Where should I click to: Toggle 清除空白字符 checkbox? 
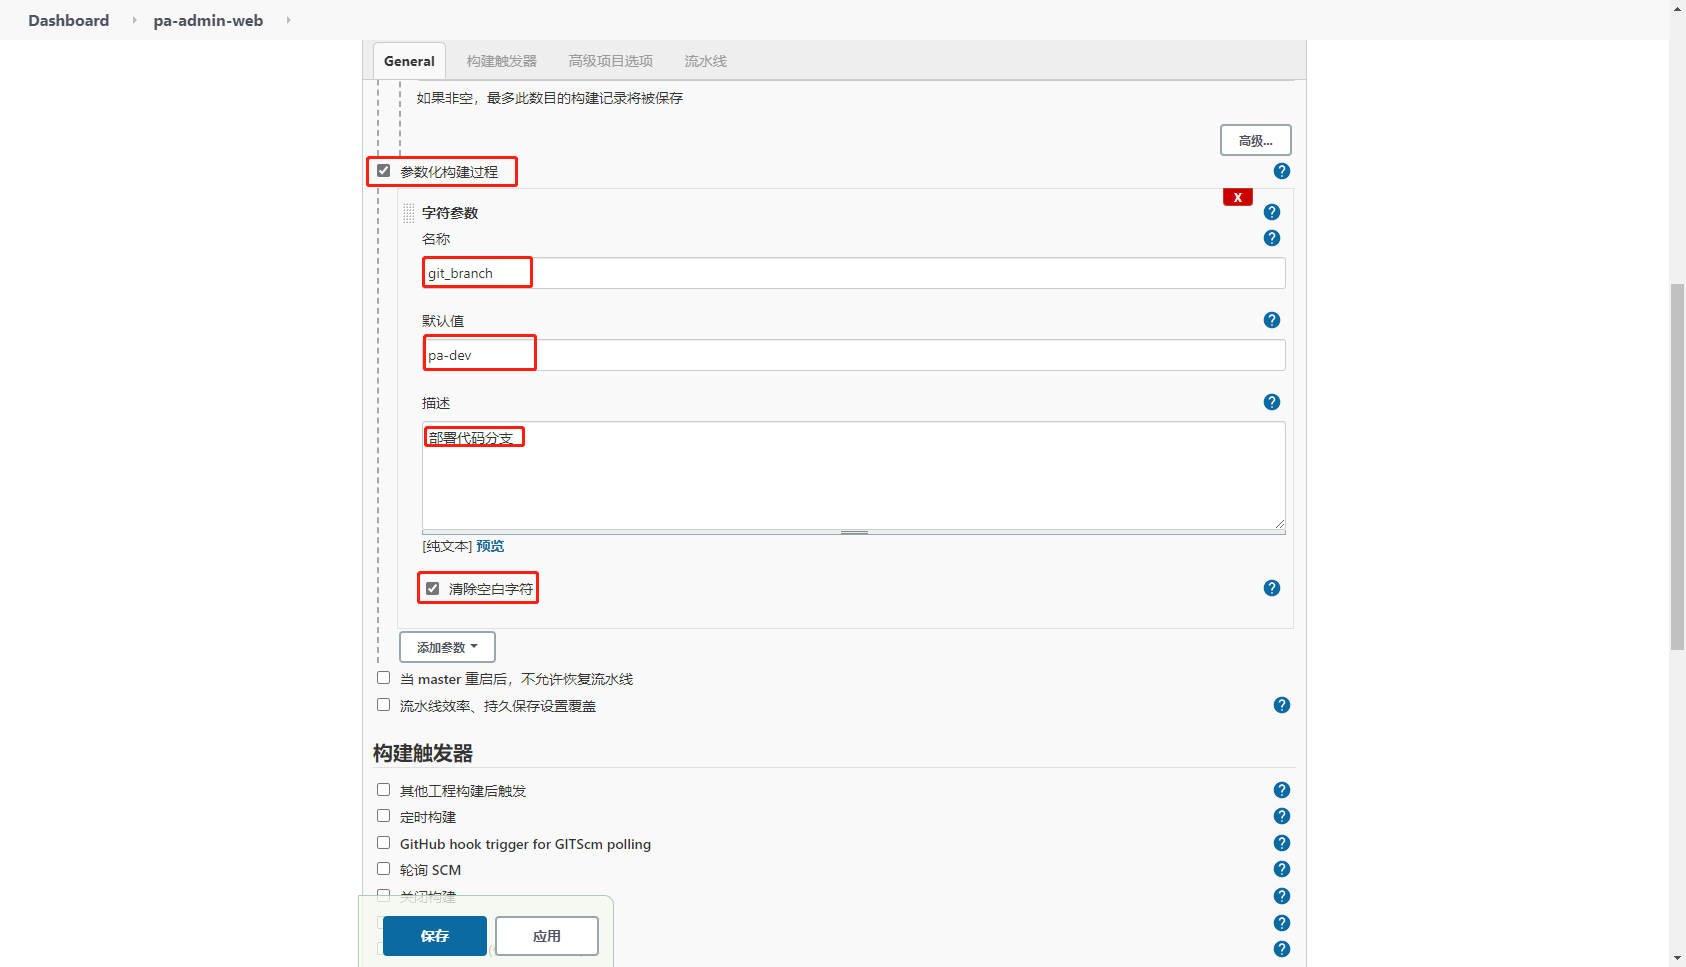click(432, 589)
